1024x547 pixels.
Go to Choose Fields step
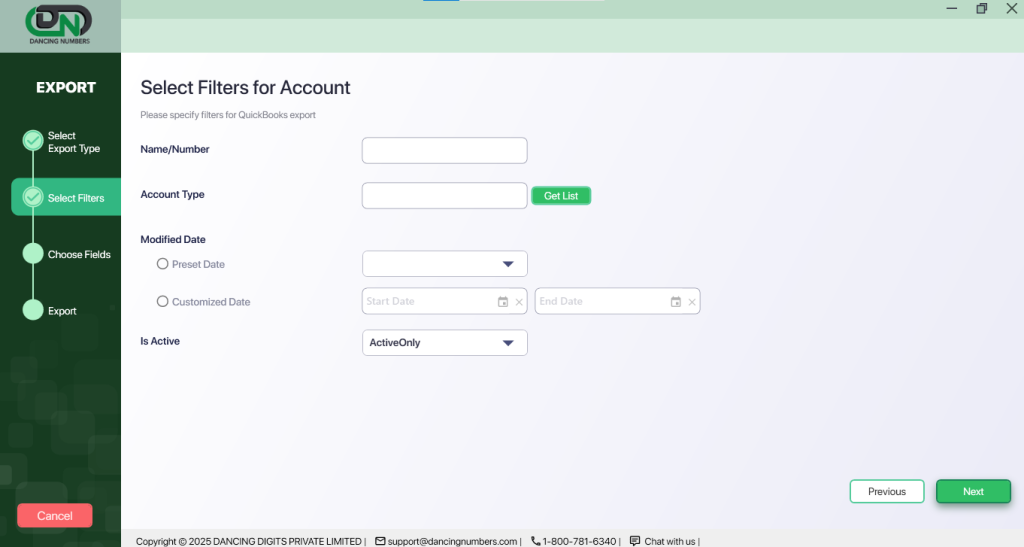tap(79, 255)
